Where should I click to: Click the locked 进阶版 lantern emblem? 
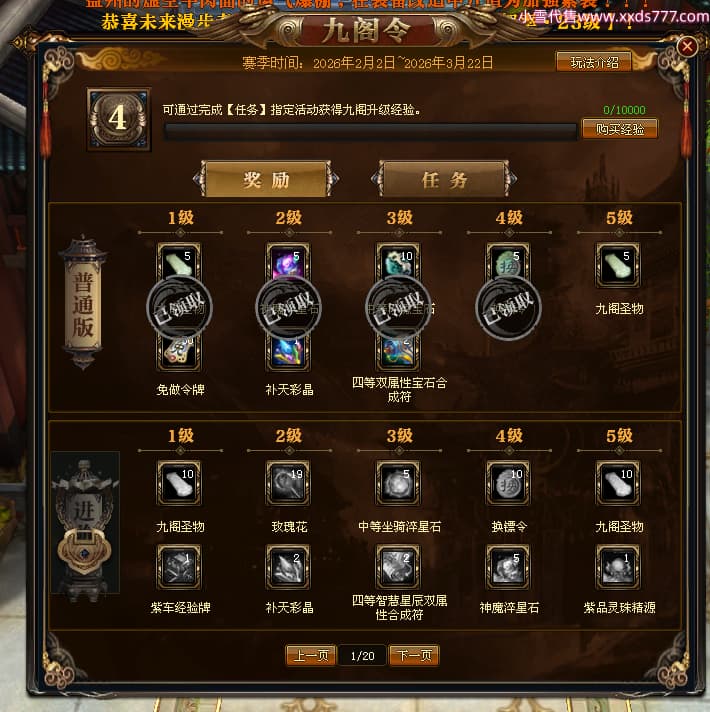click(85, 524)
